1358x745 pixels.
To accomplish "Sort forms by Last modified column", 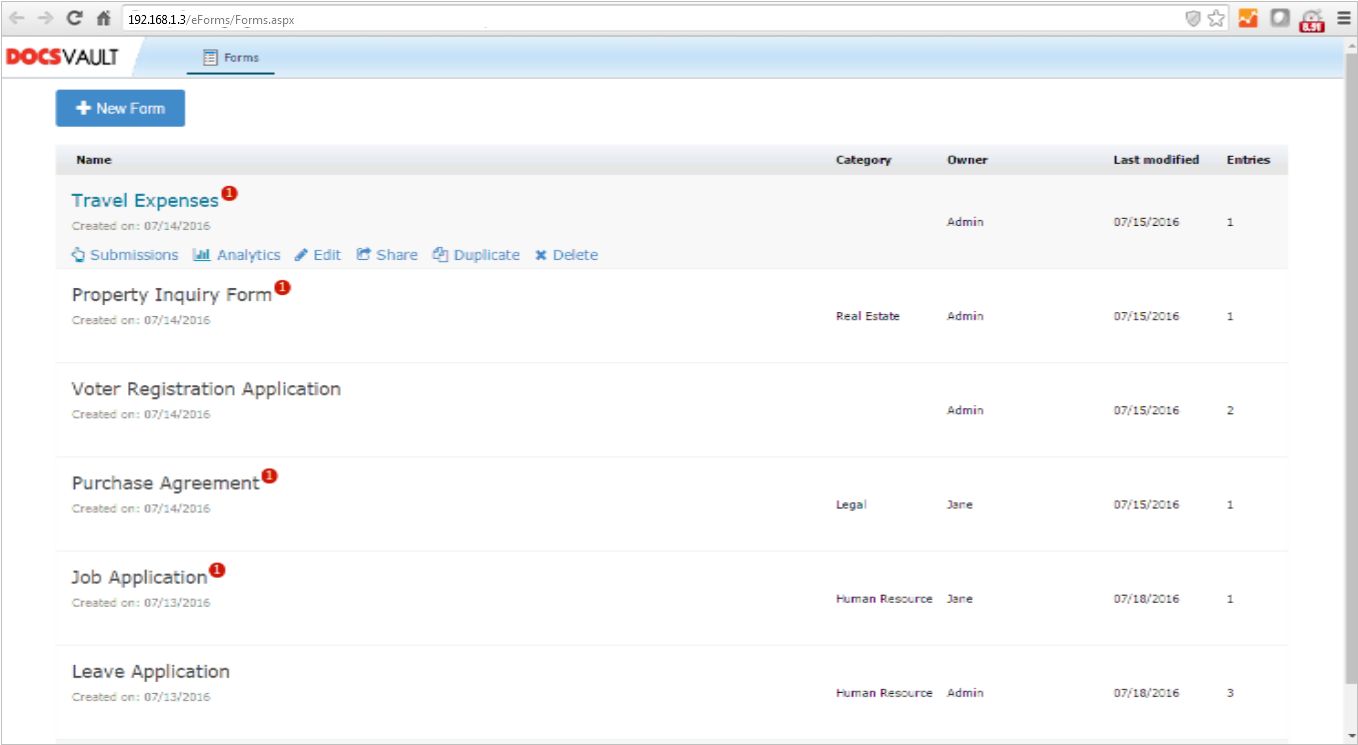I will coord(1156,160).
